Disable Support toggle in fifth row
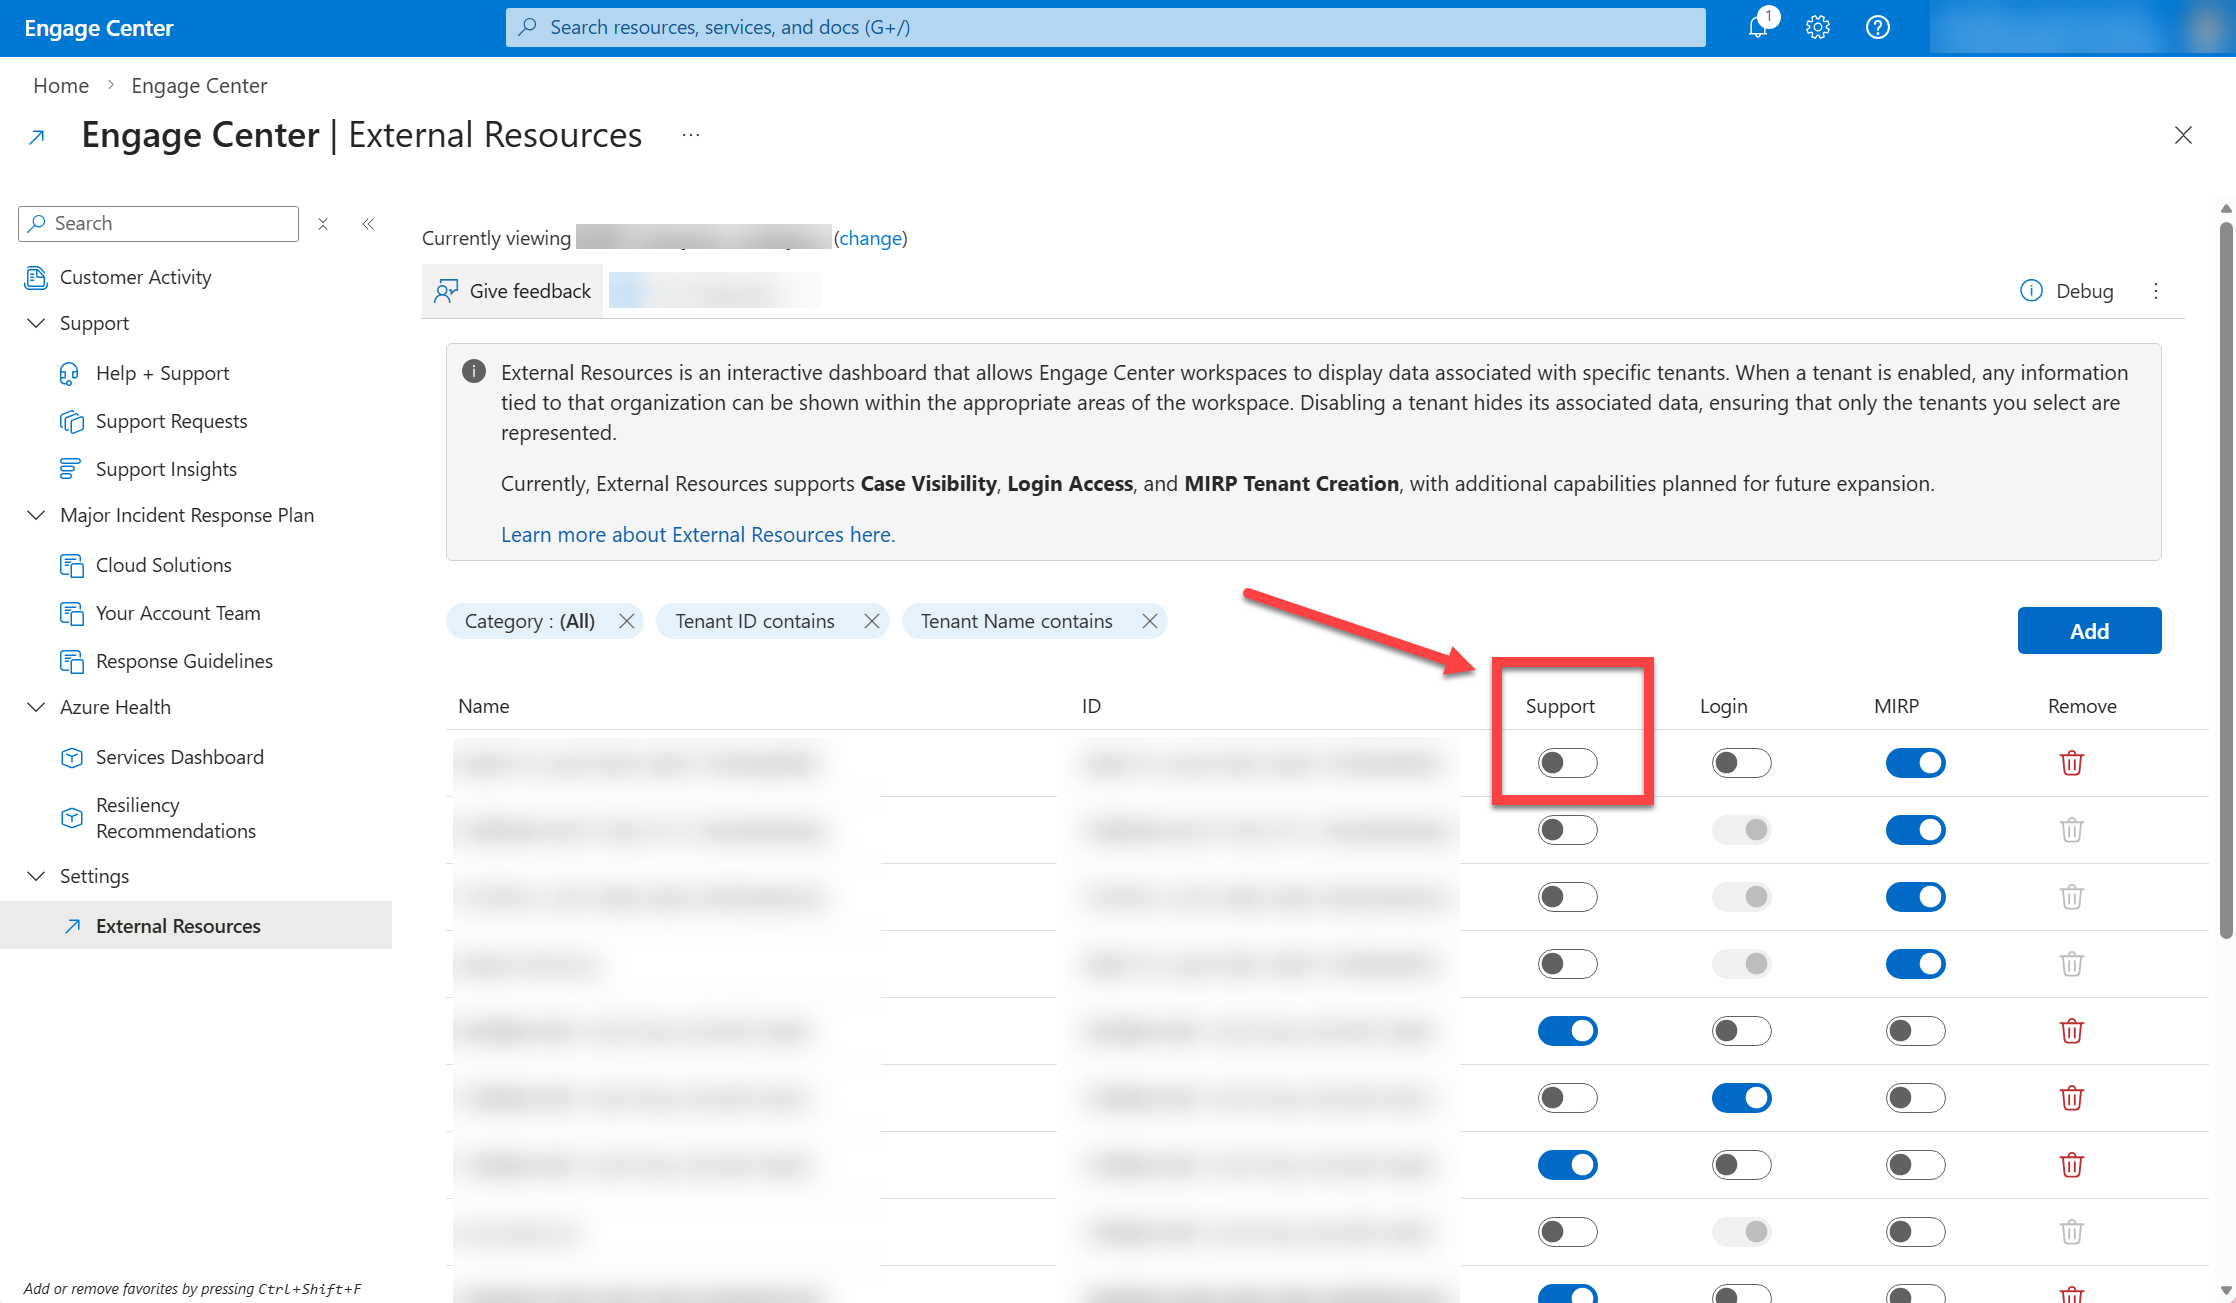2236x1303 pixels. (1567, 1031)
